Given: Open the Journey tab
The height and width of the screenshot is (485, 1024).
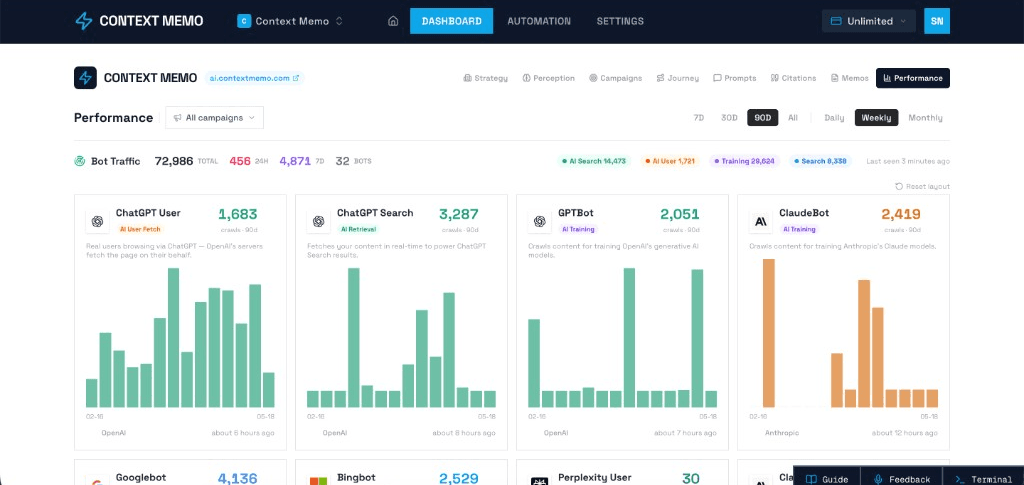Looking at the screenshot, I should tap(678, 78).
